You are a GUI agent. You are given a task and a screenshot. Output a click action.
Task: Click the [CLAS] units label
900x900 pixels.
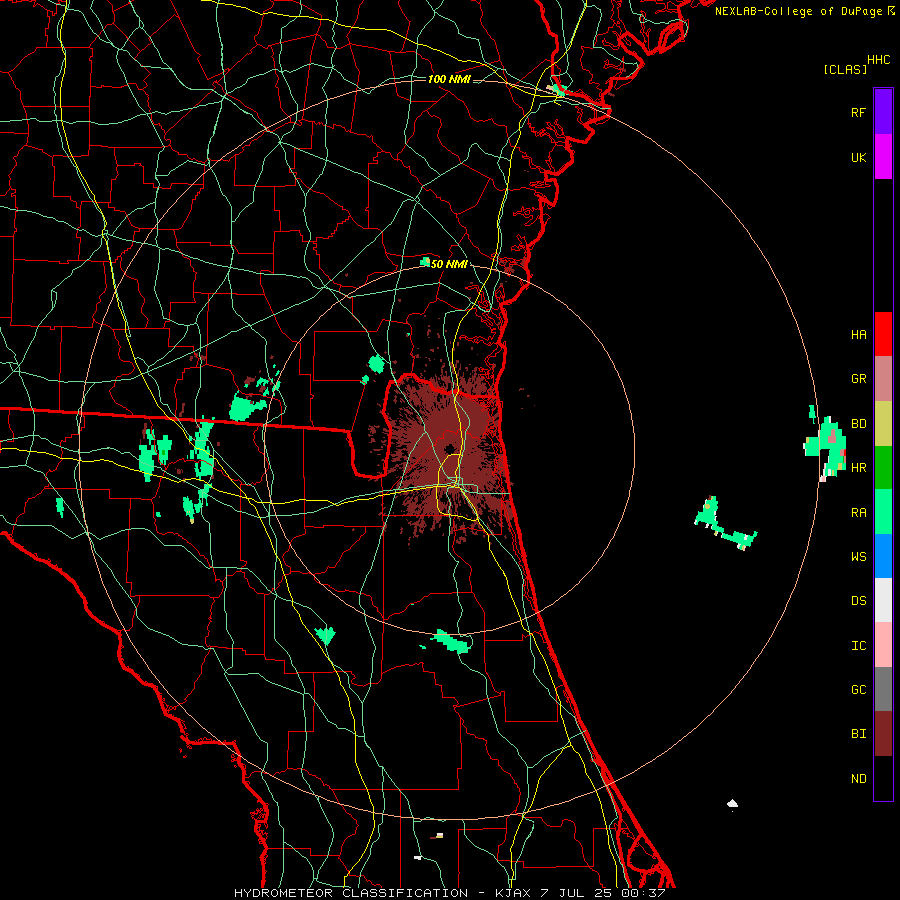845,70
